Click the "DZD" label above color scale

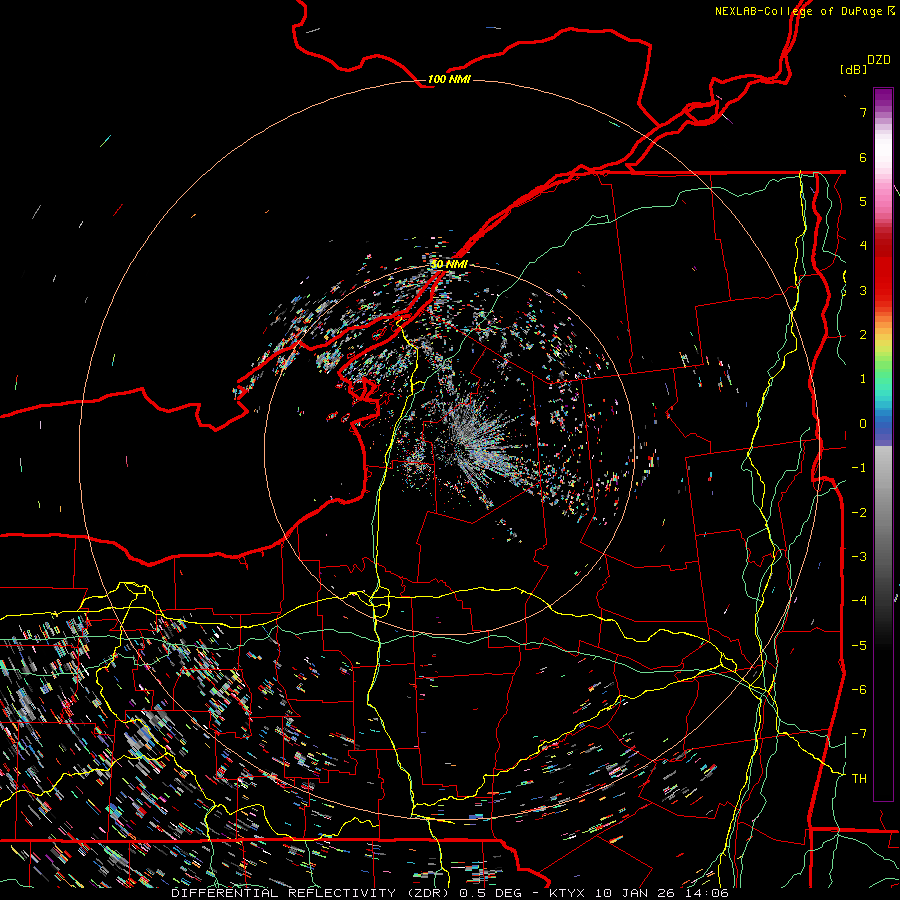coord(879,60)
